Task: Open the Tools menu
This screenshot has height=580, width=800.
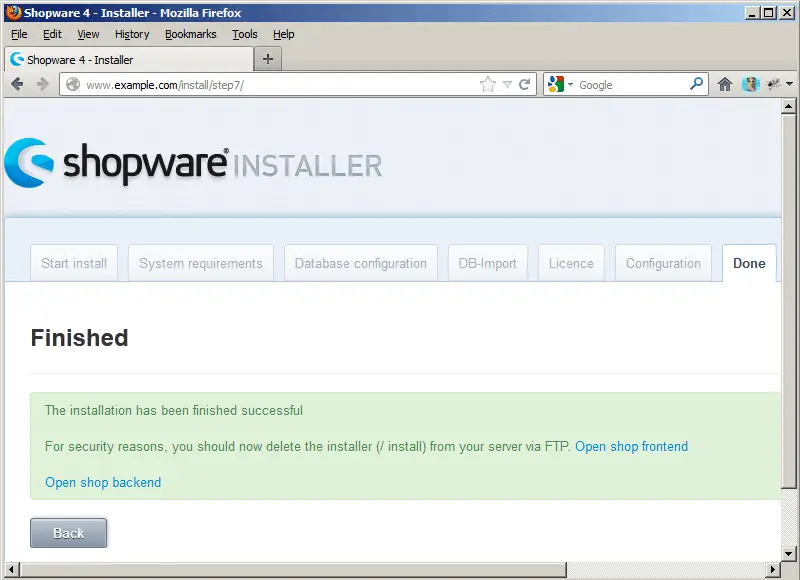Action: (x=245, y=34)
